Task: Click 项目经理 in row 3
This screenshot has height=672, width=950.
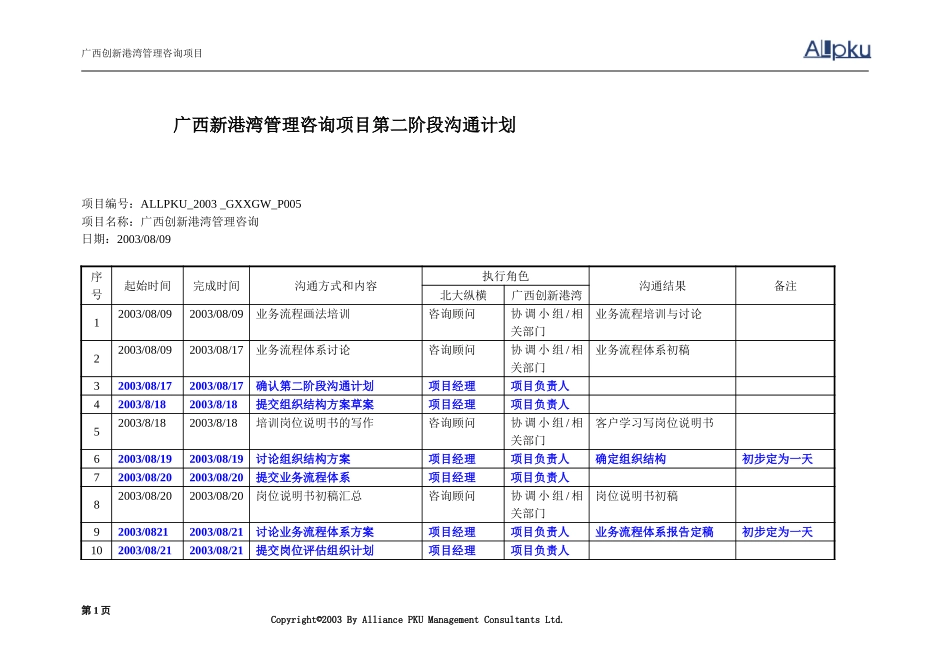Action: pos(451,386)
